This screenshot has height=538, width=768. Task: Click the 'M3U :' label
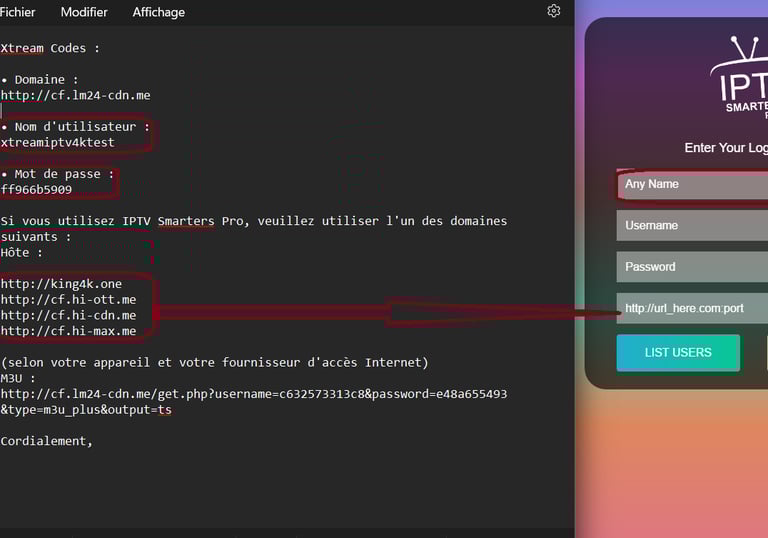18,378
